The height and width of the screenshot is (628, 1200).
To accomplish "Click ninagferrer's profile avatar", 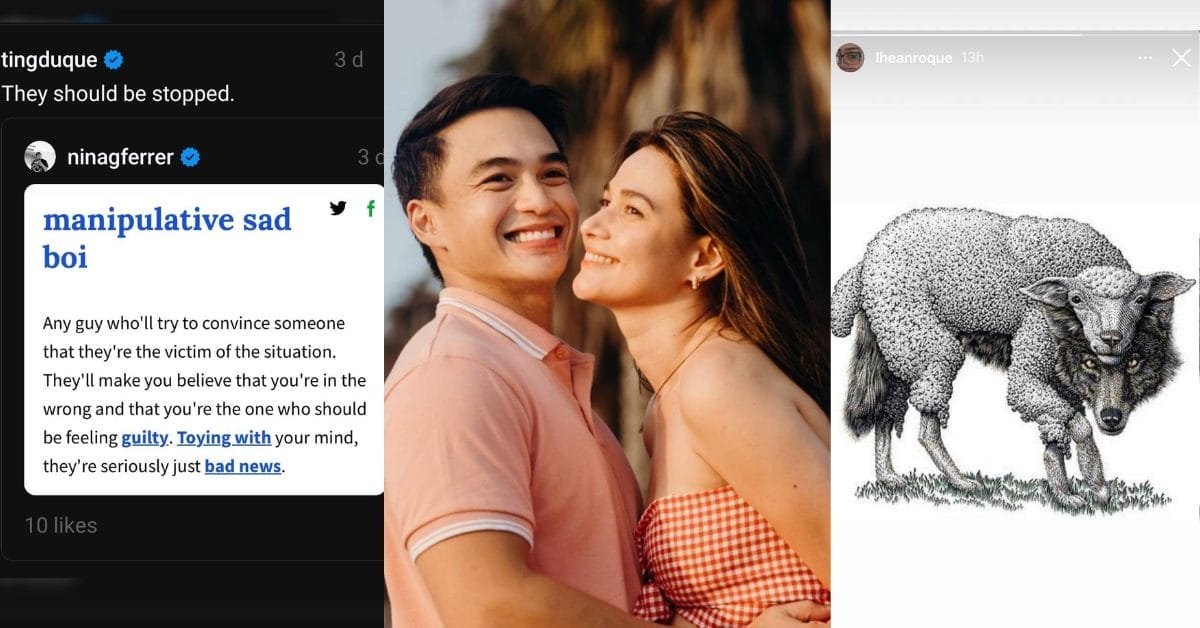I will 39,156.
